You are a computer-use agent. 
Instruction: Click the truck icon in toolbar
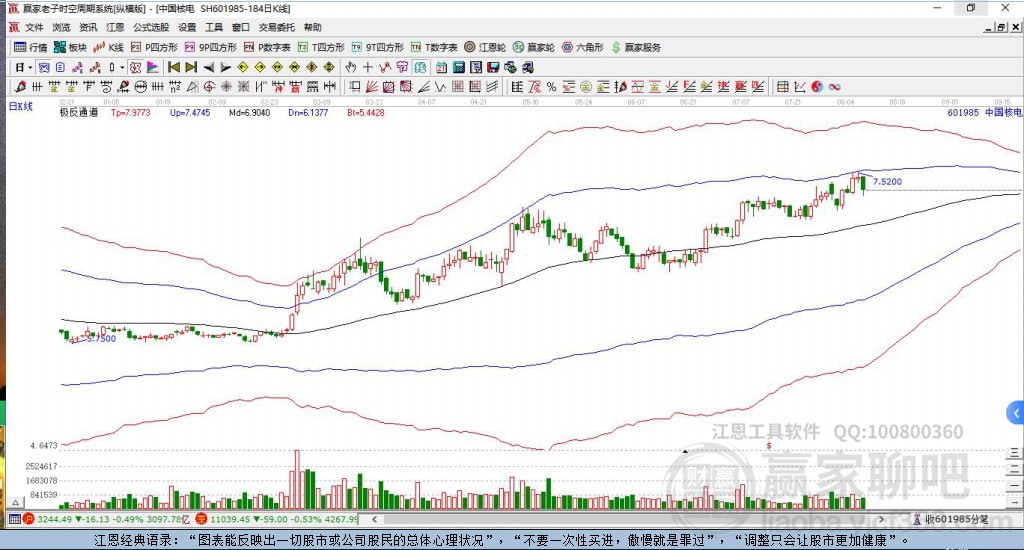pos(528,67)
